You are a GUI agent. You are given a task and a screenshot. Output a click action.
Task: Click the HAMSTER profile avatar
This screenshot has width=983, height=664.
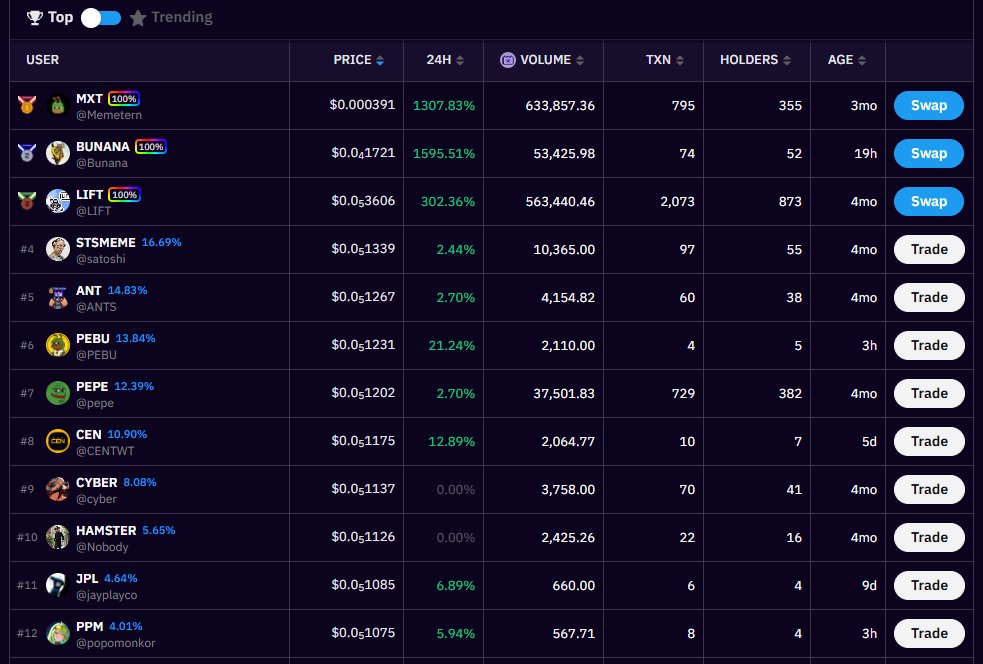tap(58, 537)
